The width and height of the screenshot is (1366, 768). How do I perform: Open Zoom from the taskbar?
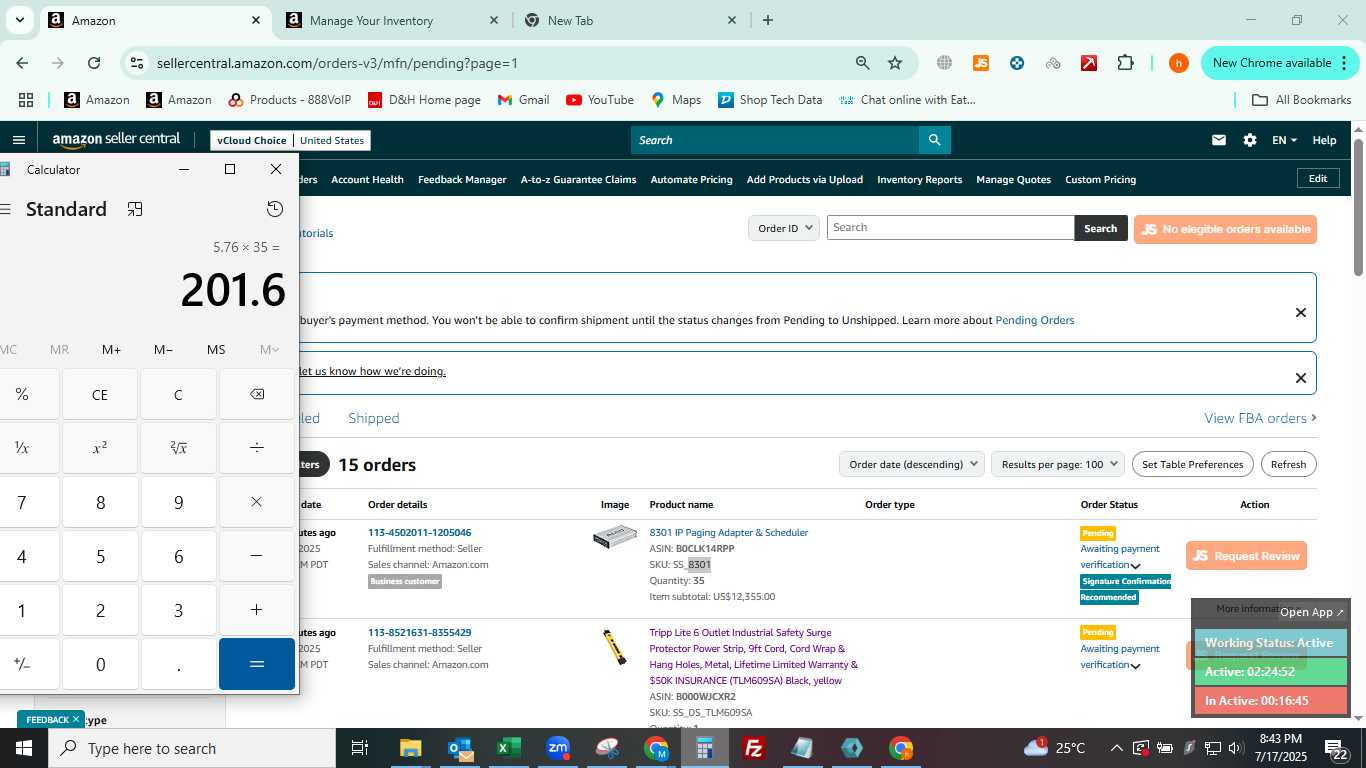(x=558, y=748)
